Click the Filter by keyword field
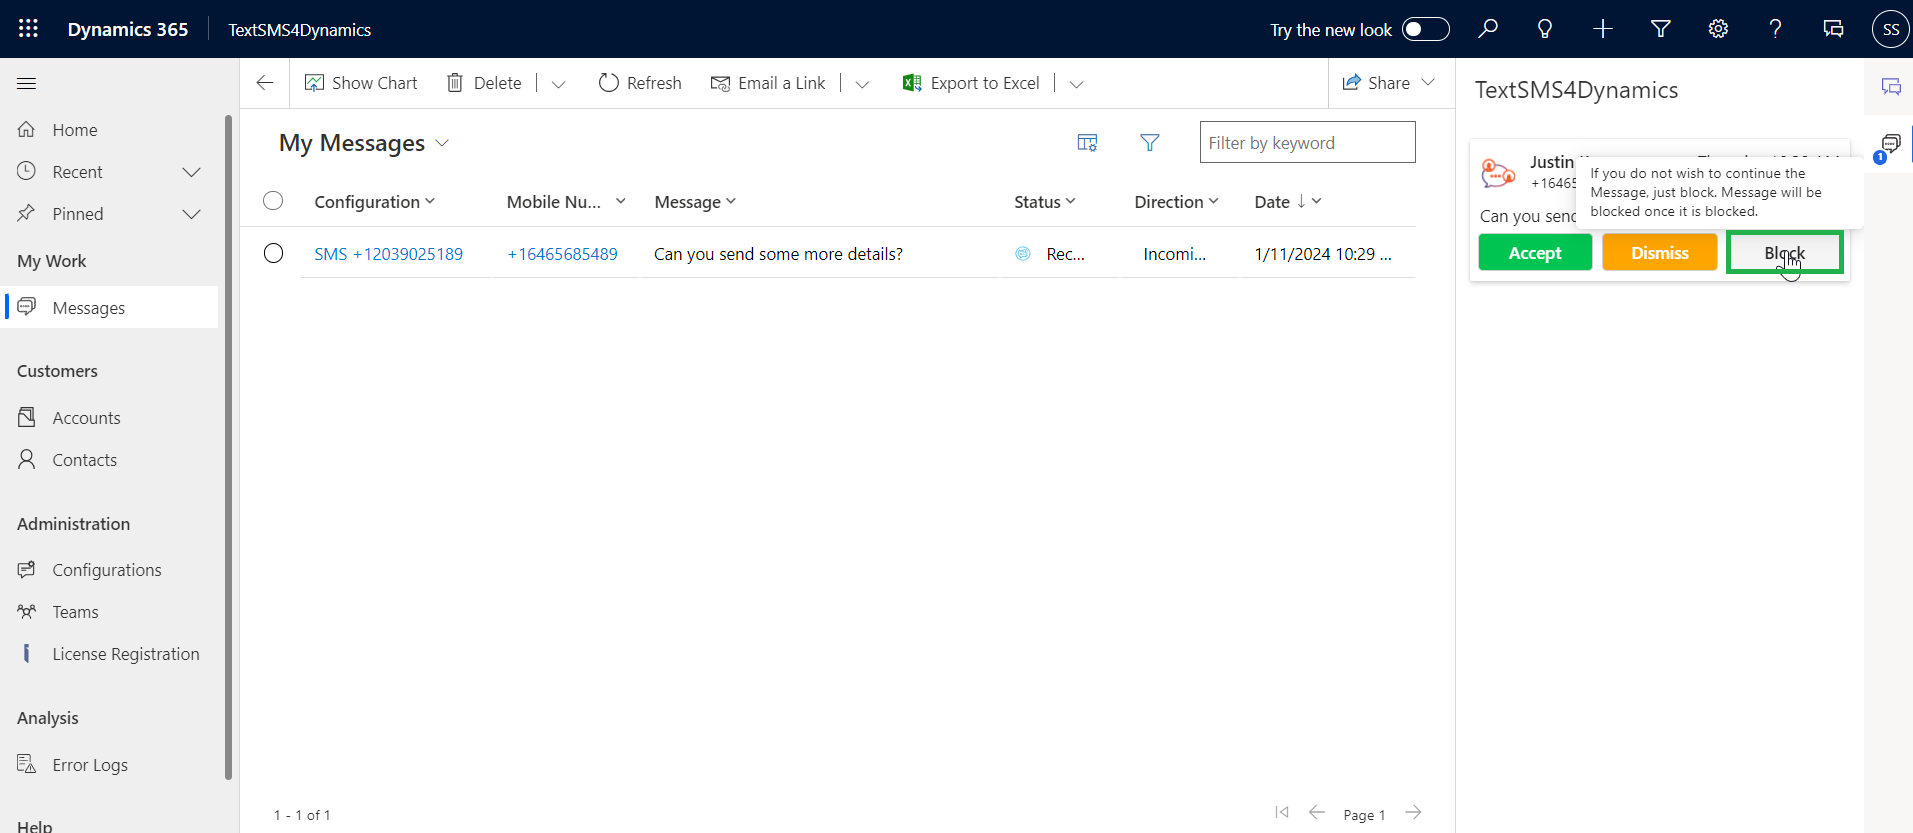Screen dimensions: 1913x833 [1306, 143]
